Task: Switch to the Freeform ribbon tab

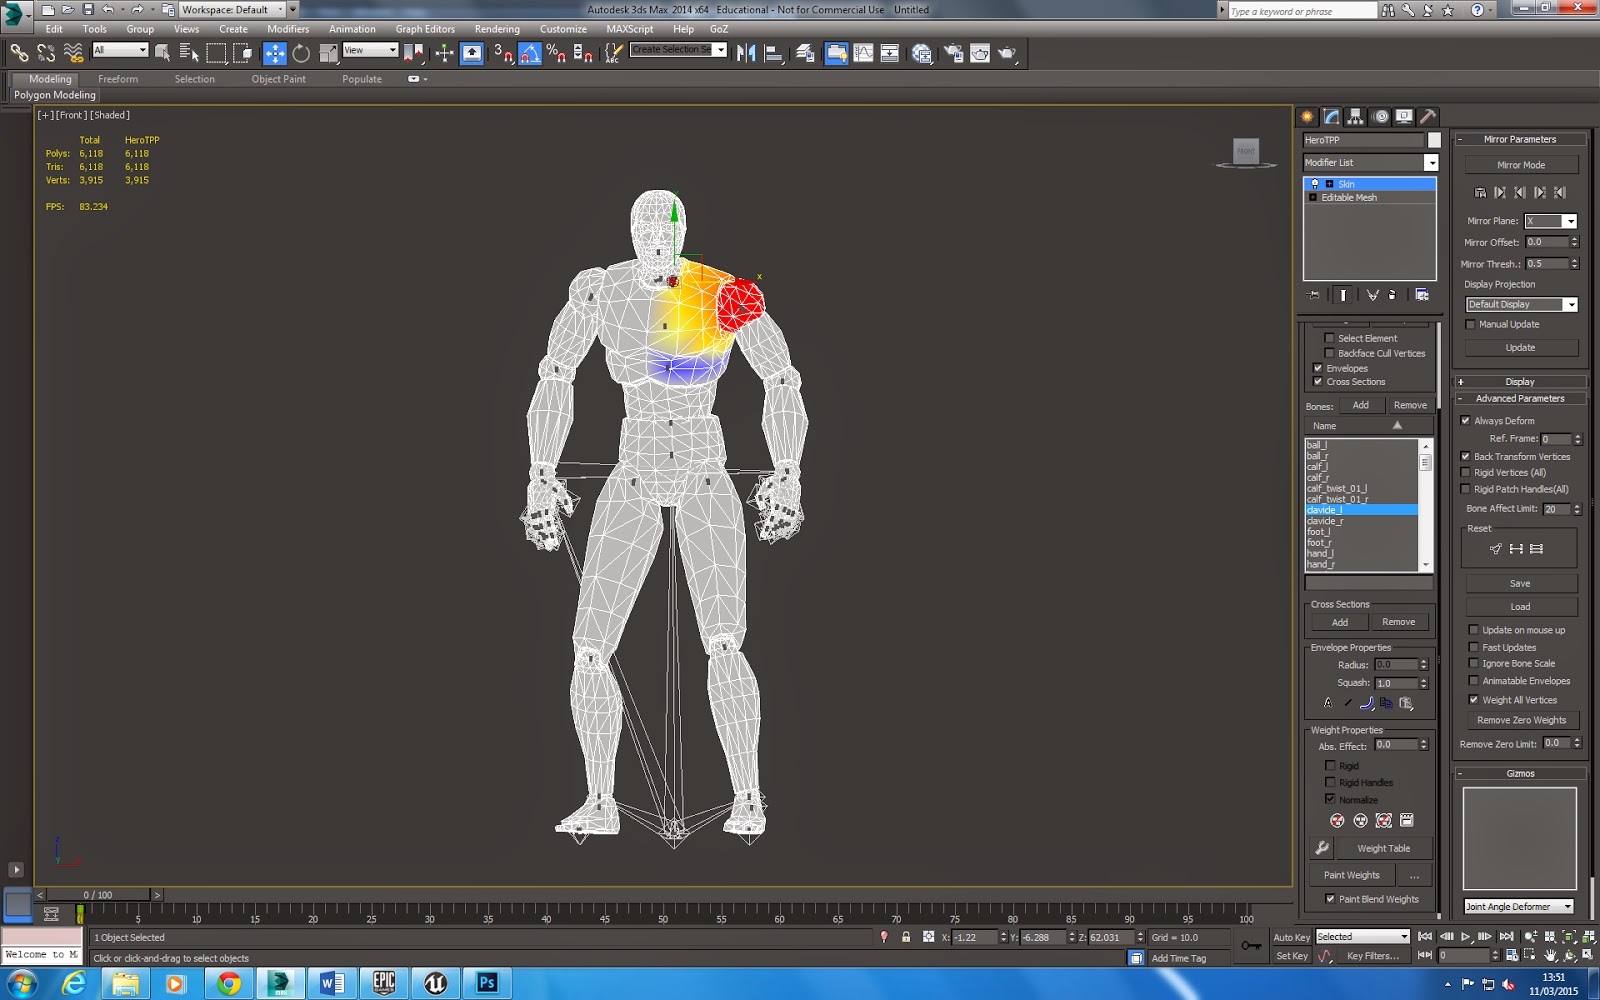Action: pos(118,79)
